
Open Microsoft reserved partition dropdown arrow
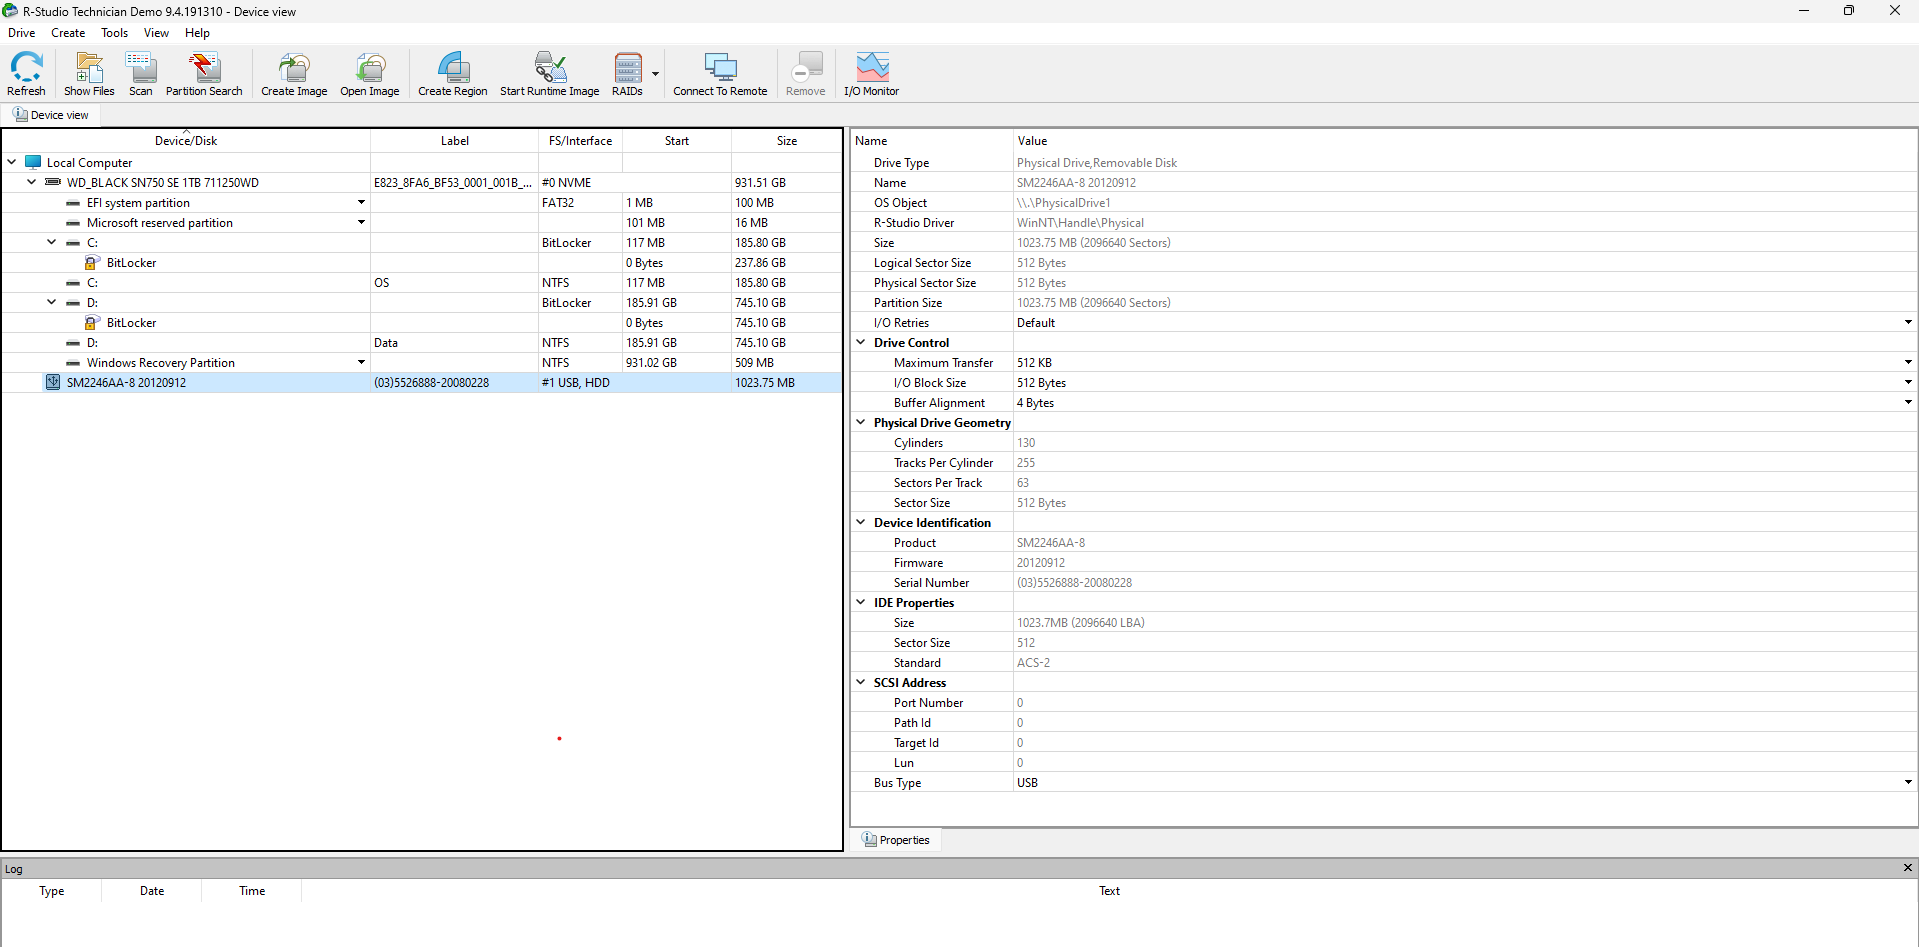point(361,222)
